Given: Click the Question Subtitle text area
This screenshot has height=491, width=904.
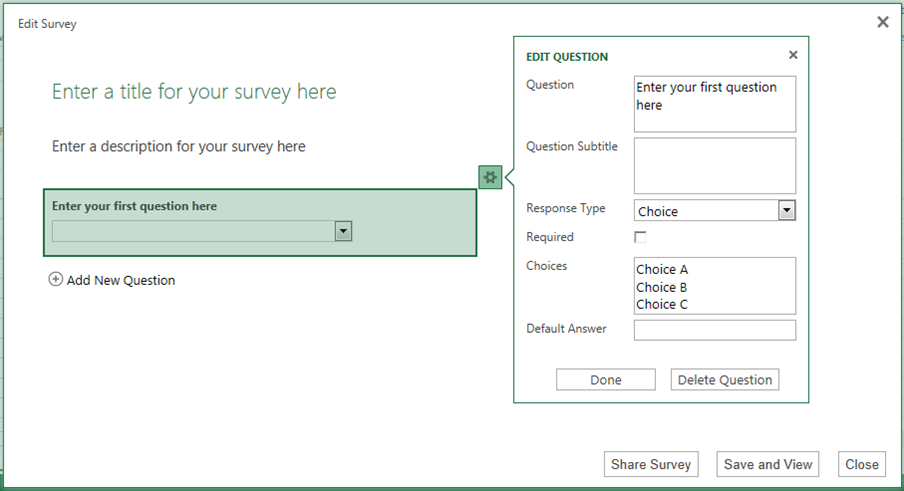Looking at the screenshot, I should click(714, 165).
